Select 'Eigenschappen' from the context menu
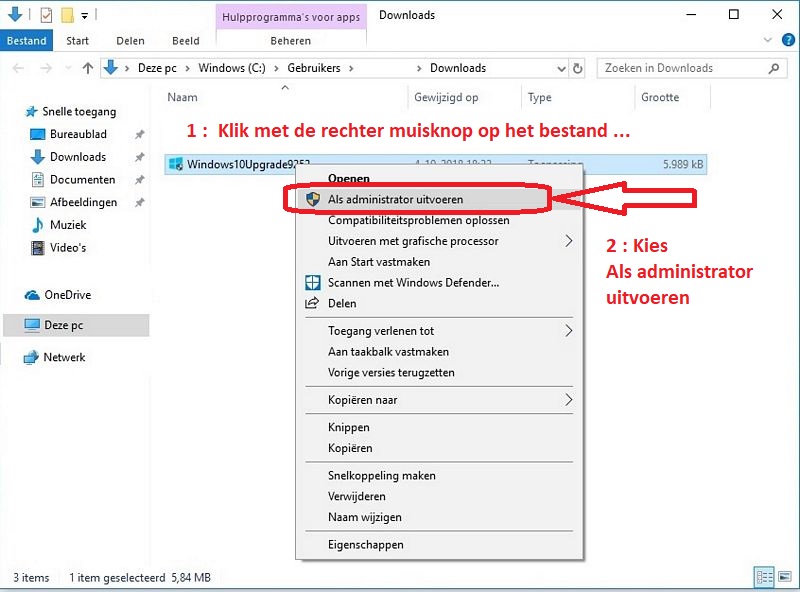Image resolution: width=800 pixels, height=592 pixels. (365, 545)
